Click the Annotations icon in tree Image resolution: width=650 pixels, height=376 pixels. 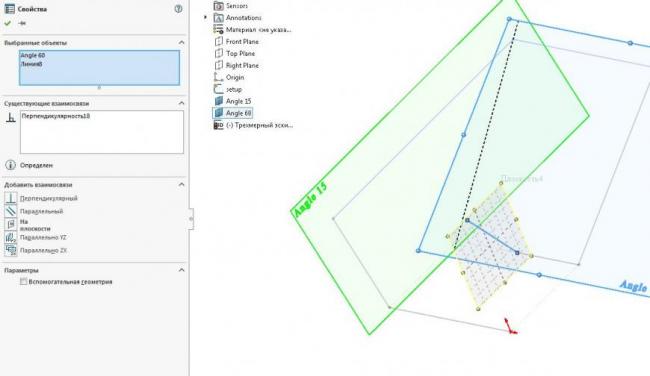click(218, 18)
